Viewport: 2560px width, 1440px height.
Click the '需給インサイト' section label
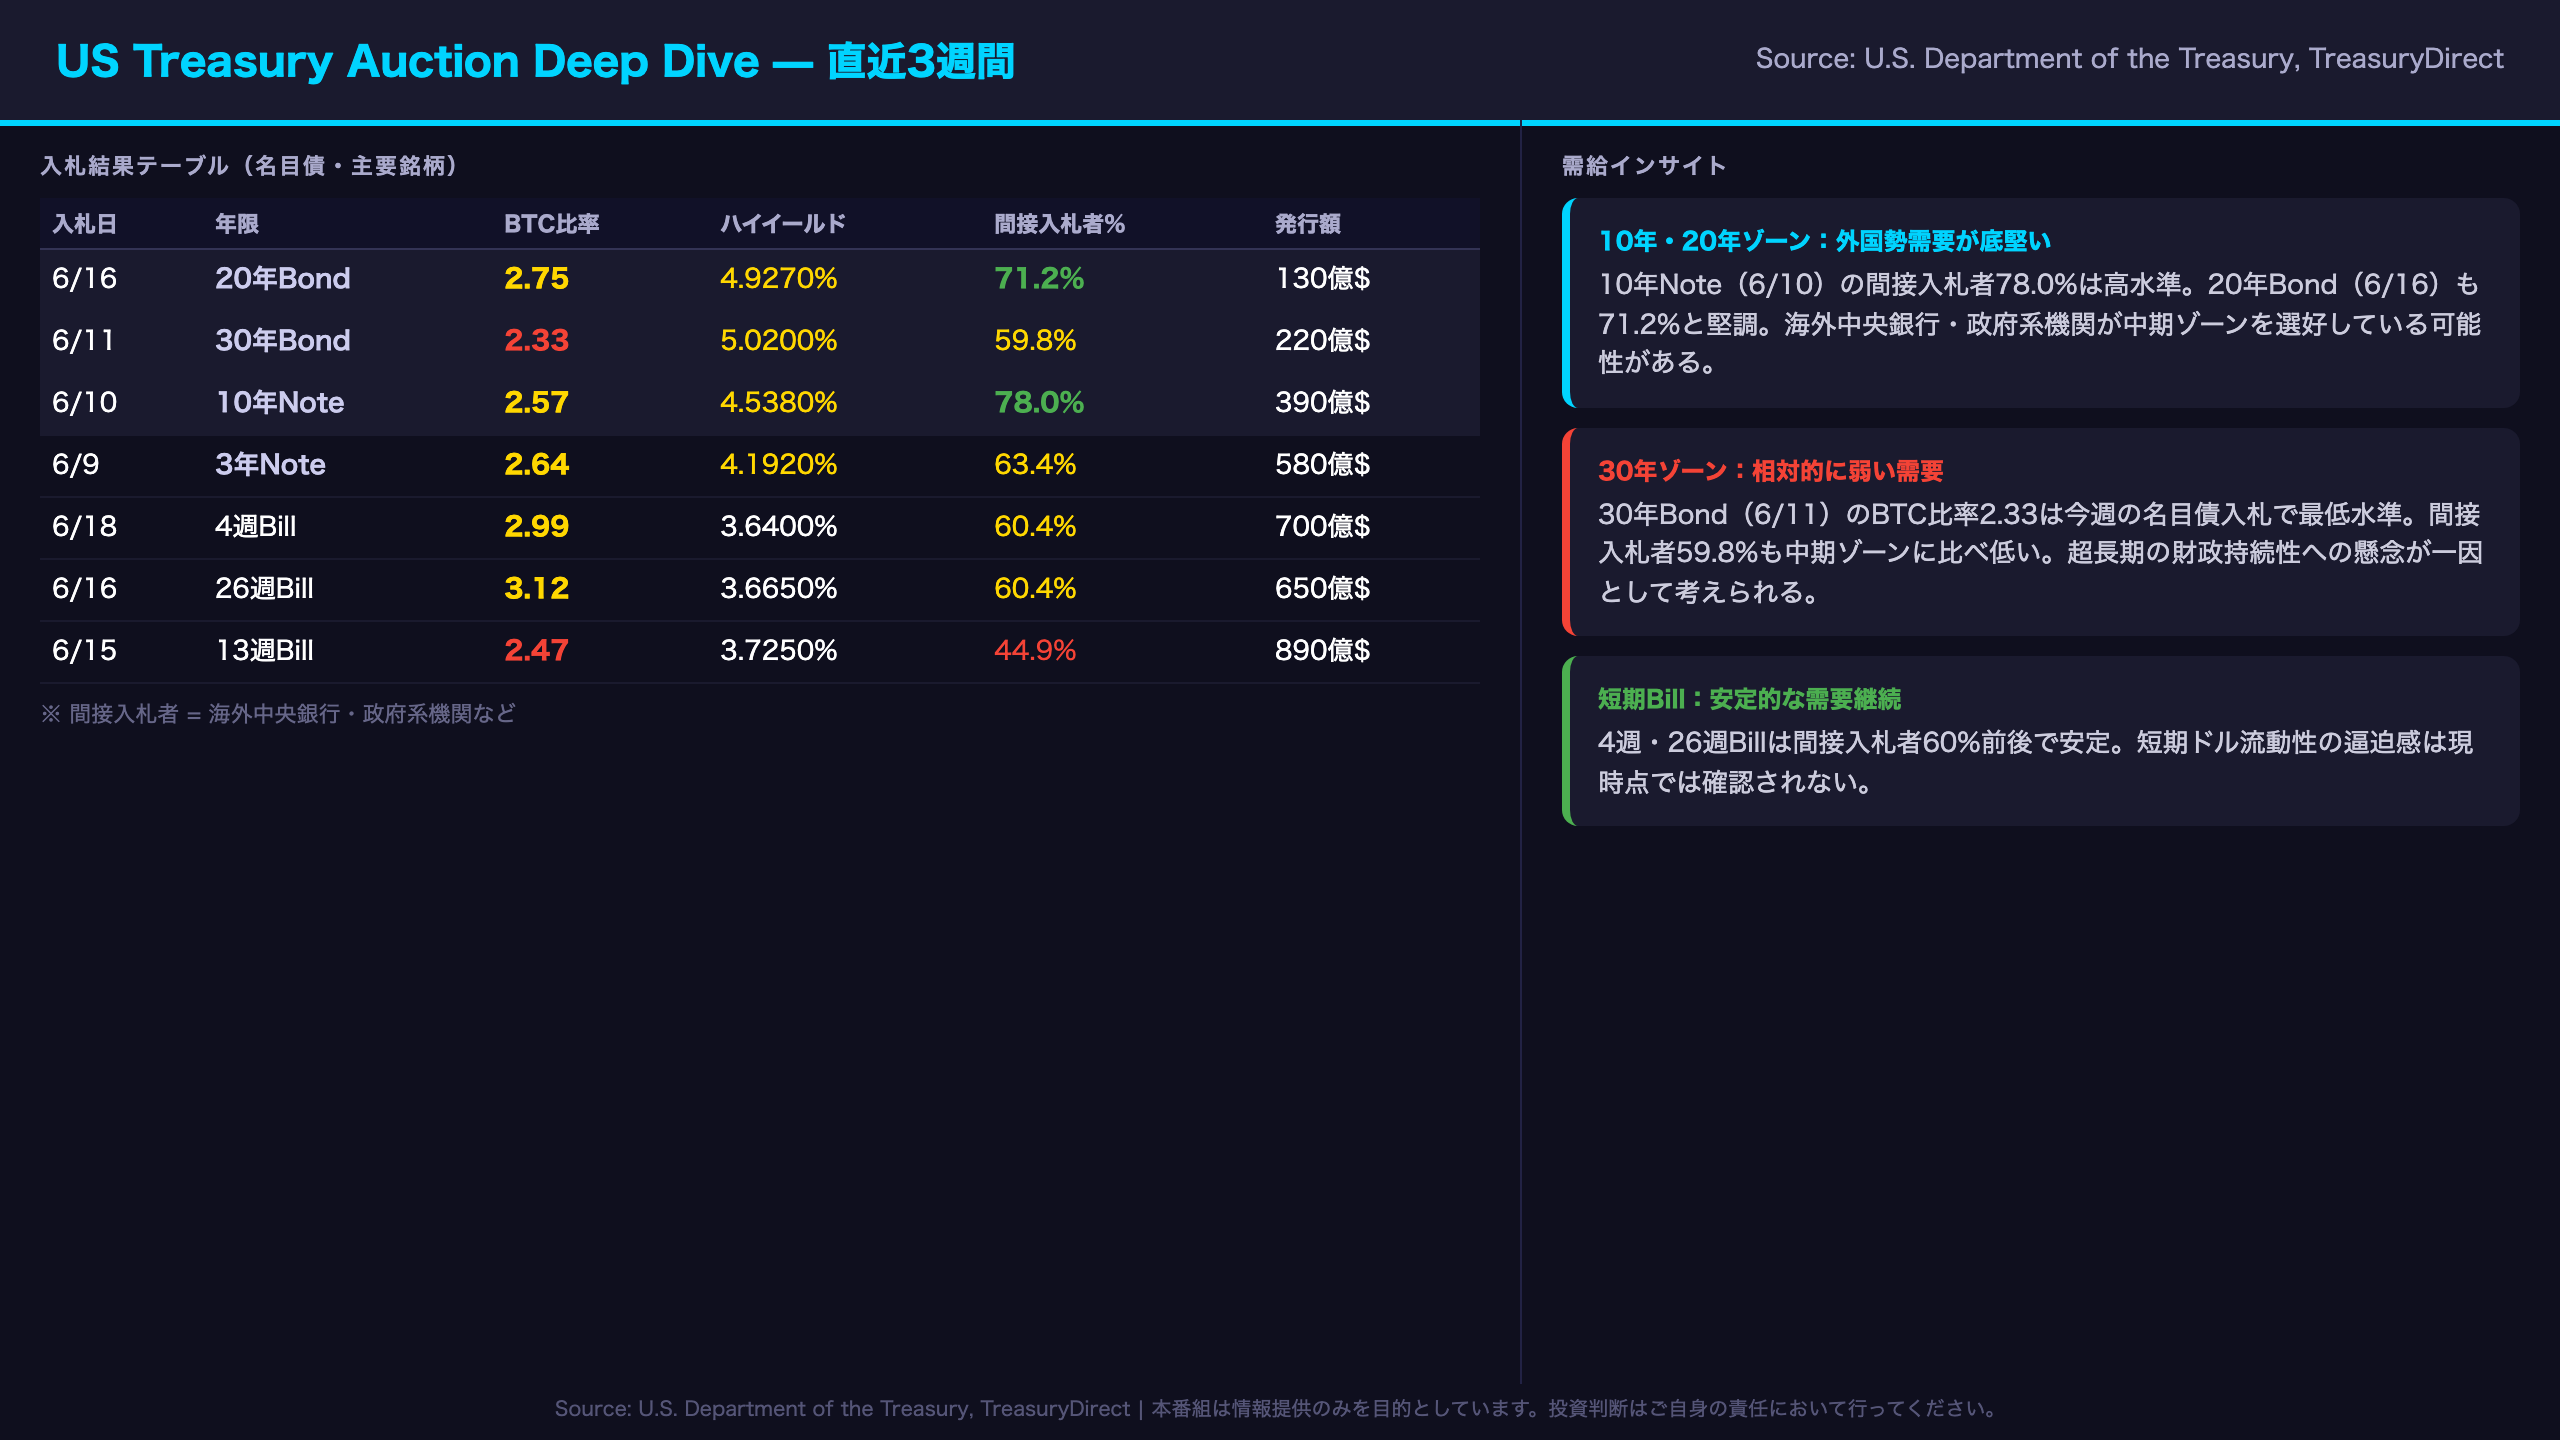[x=1644, y=166]
